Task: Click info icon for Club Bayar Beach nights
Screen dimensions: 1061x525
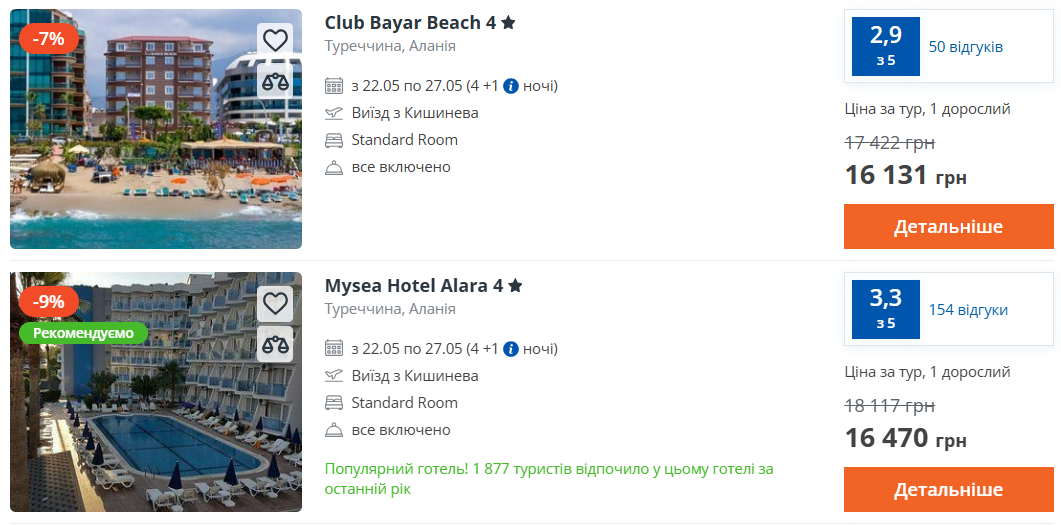Action: click(511, 86)
